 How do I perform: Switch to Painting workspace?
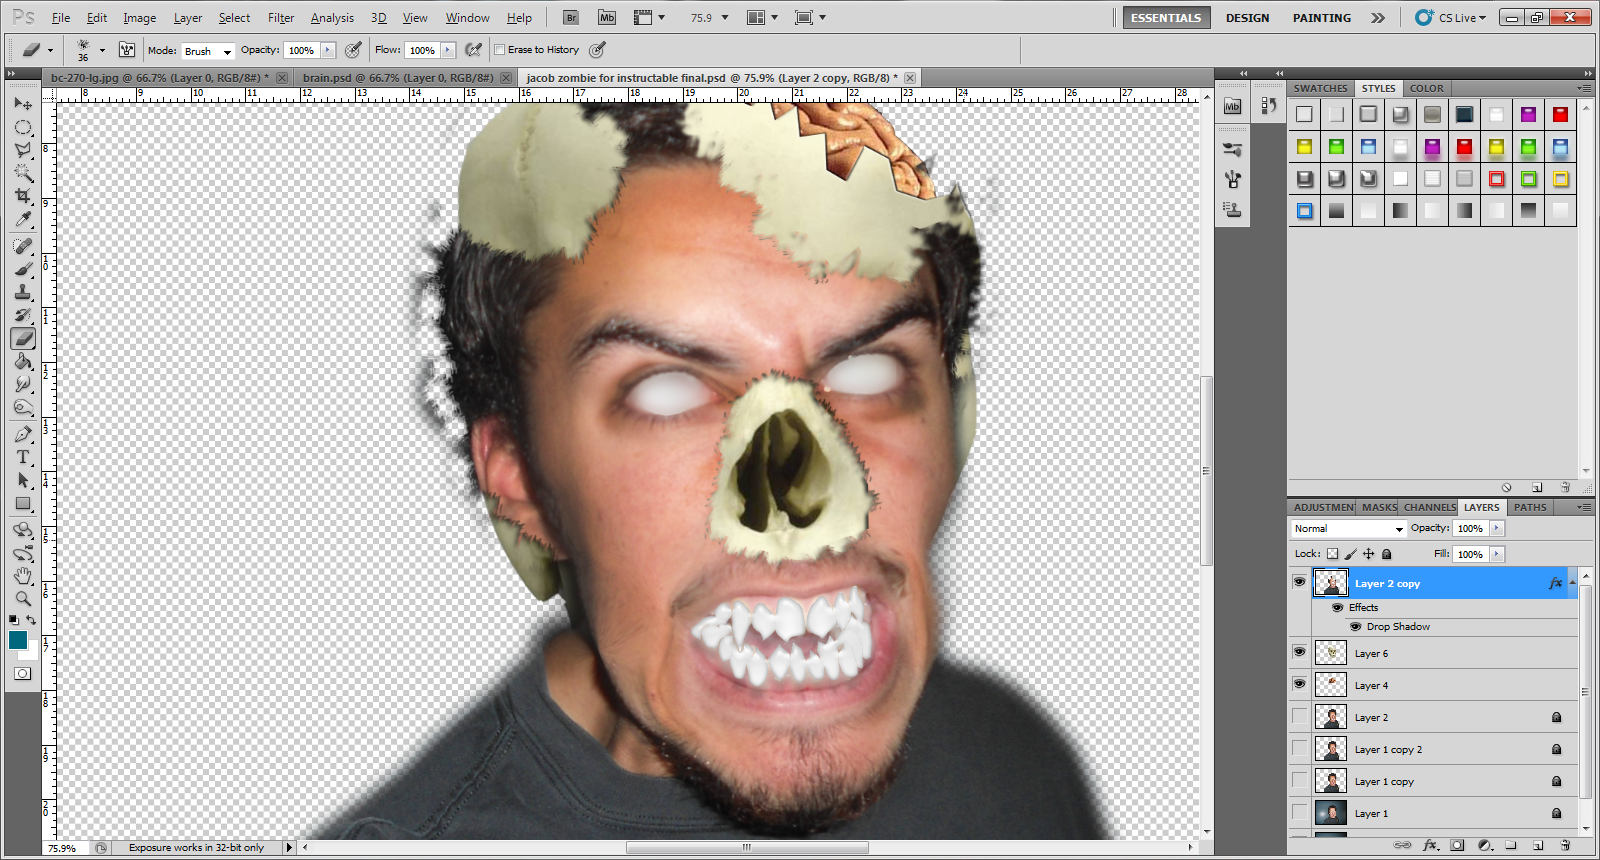(1321, 18)
